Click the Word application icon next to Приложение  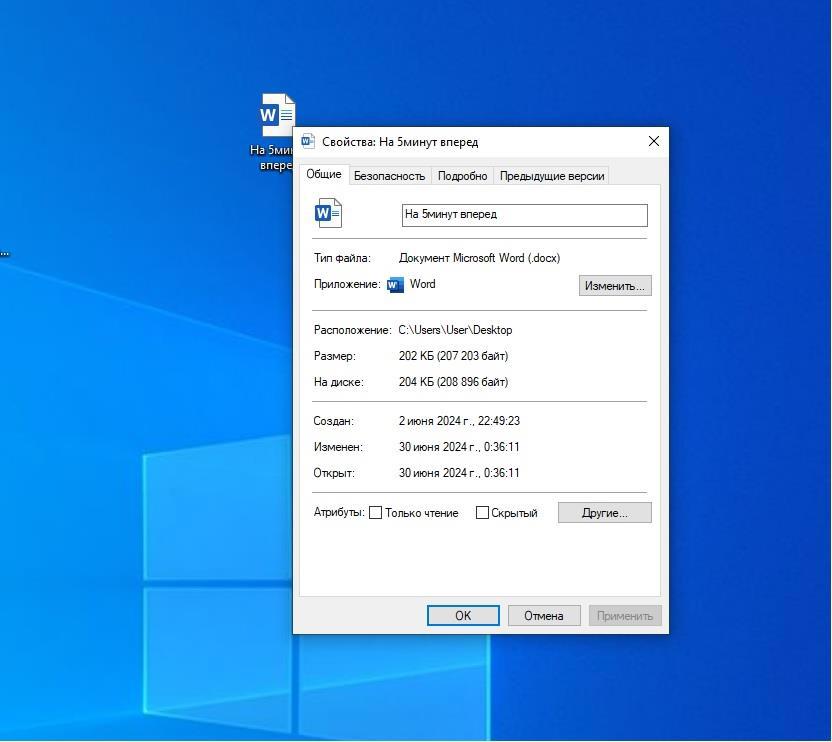[395, 285]
